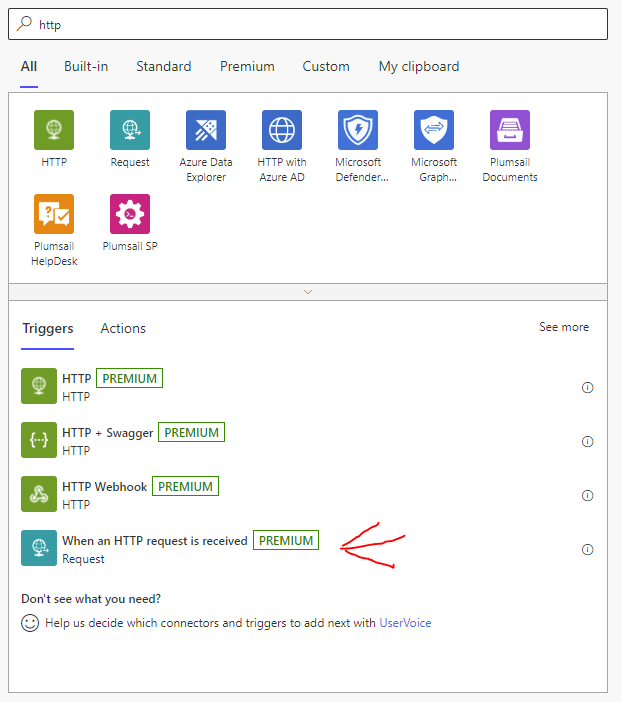The image size is (622, 702).
Task: Click the HTTP Webhook trigger icon
Action: (x=39, y=494)
